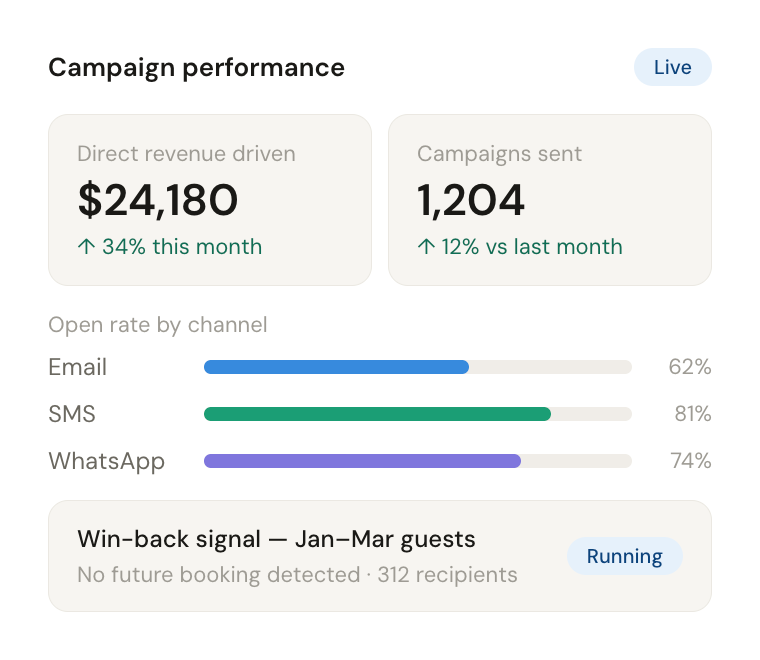
Task: Click the 62% Email open rate value
Action: click(689, 367)
